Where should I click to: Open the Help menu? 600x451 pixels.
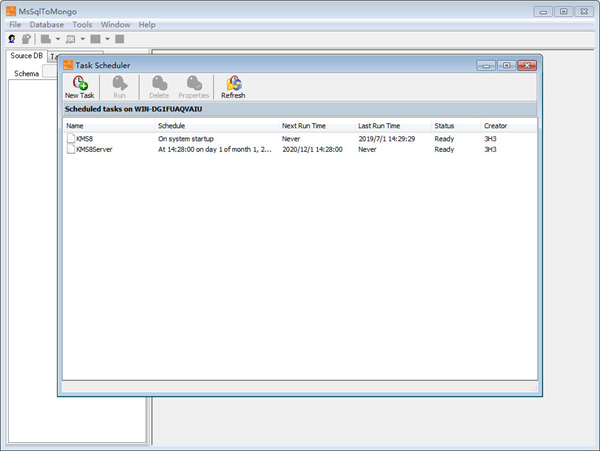147,24
